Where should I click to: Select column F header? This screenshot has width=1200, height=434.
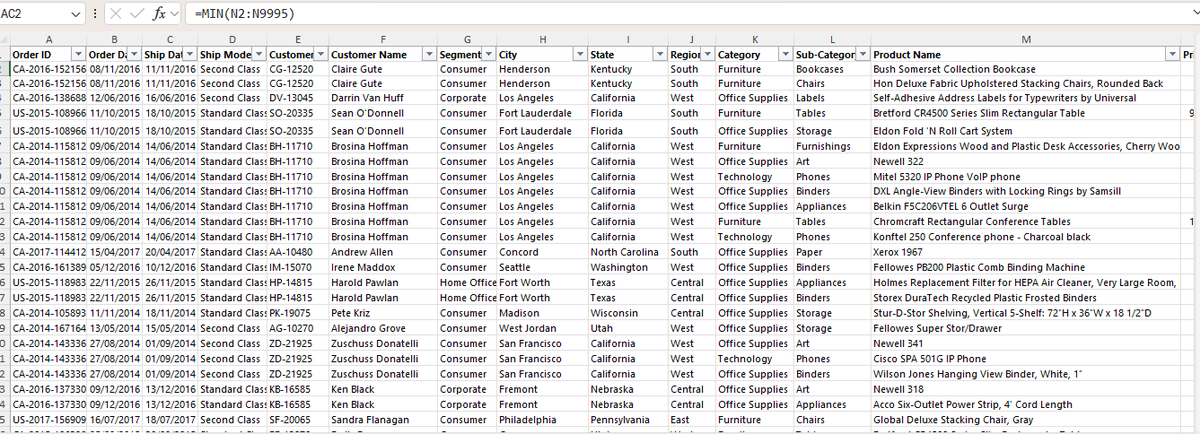point(382,38)
